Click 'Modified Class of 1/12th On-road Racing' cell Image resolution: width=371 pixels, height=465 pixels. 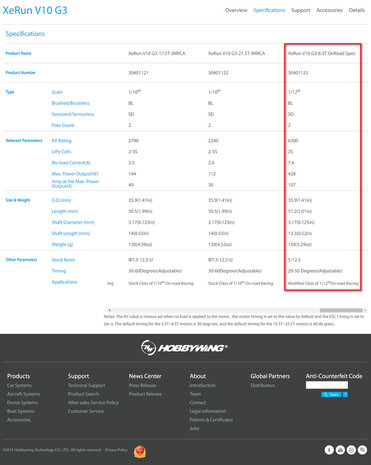tap(323, 283)
